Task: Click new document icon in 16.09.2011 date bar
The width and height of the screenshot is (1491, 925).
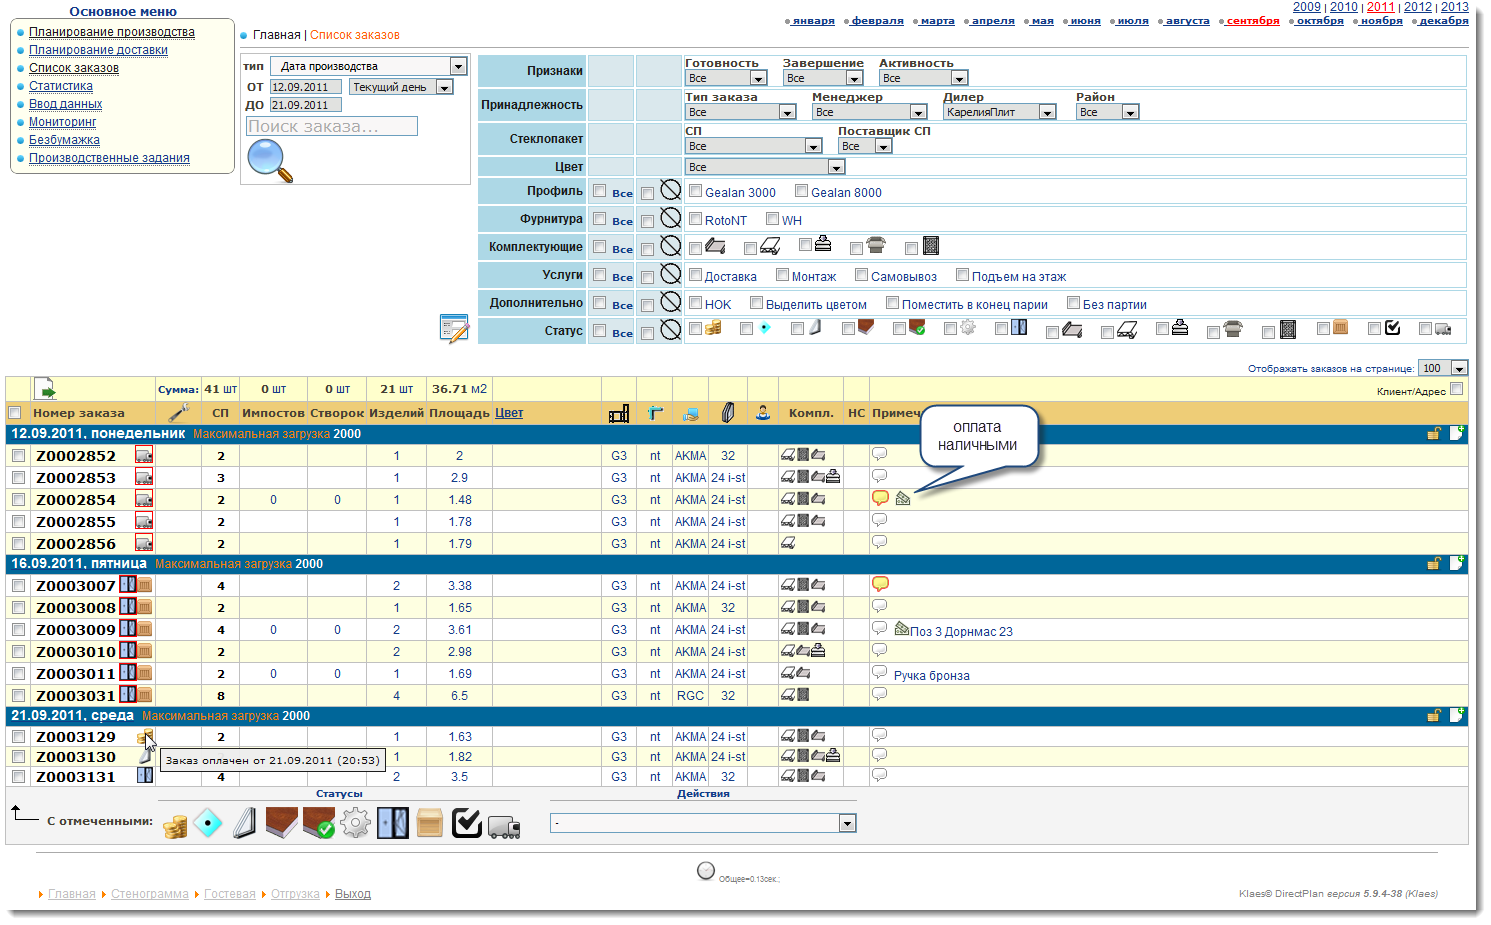Action: (x=1457, y=563)
